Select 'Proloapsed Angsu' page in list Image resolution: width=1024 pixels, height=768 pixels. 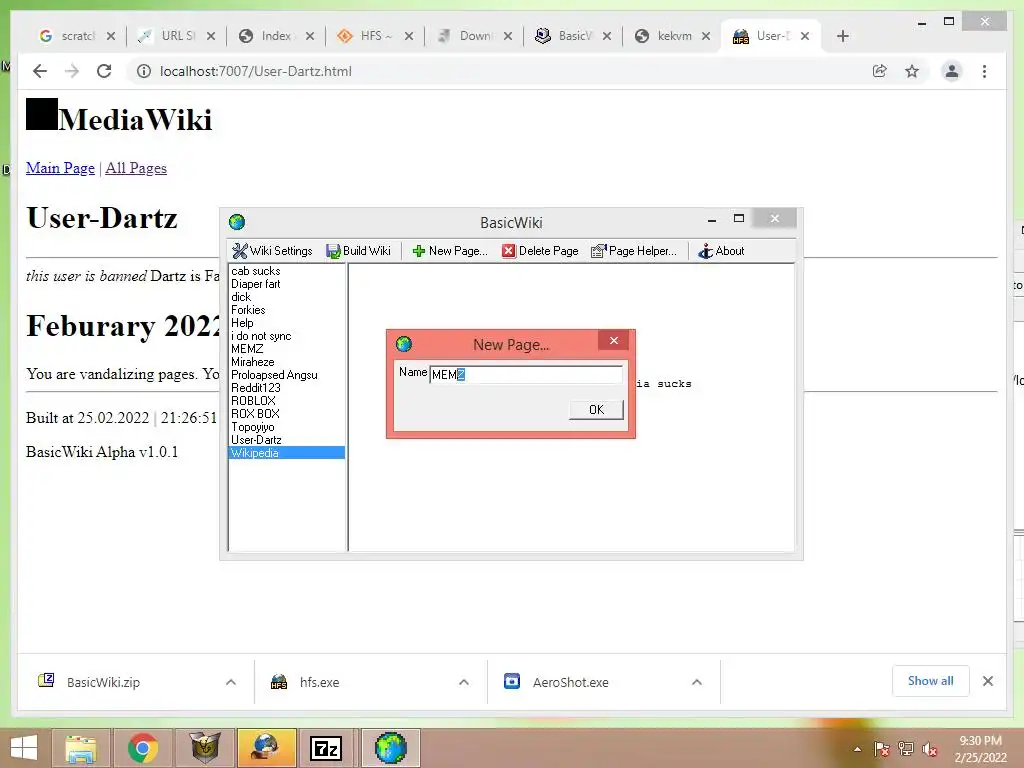[274, 375]
